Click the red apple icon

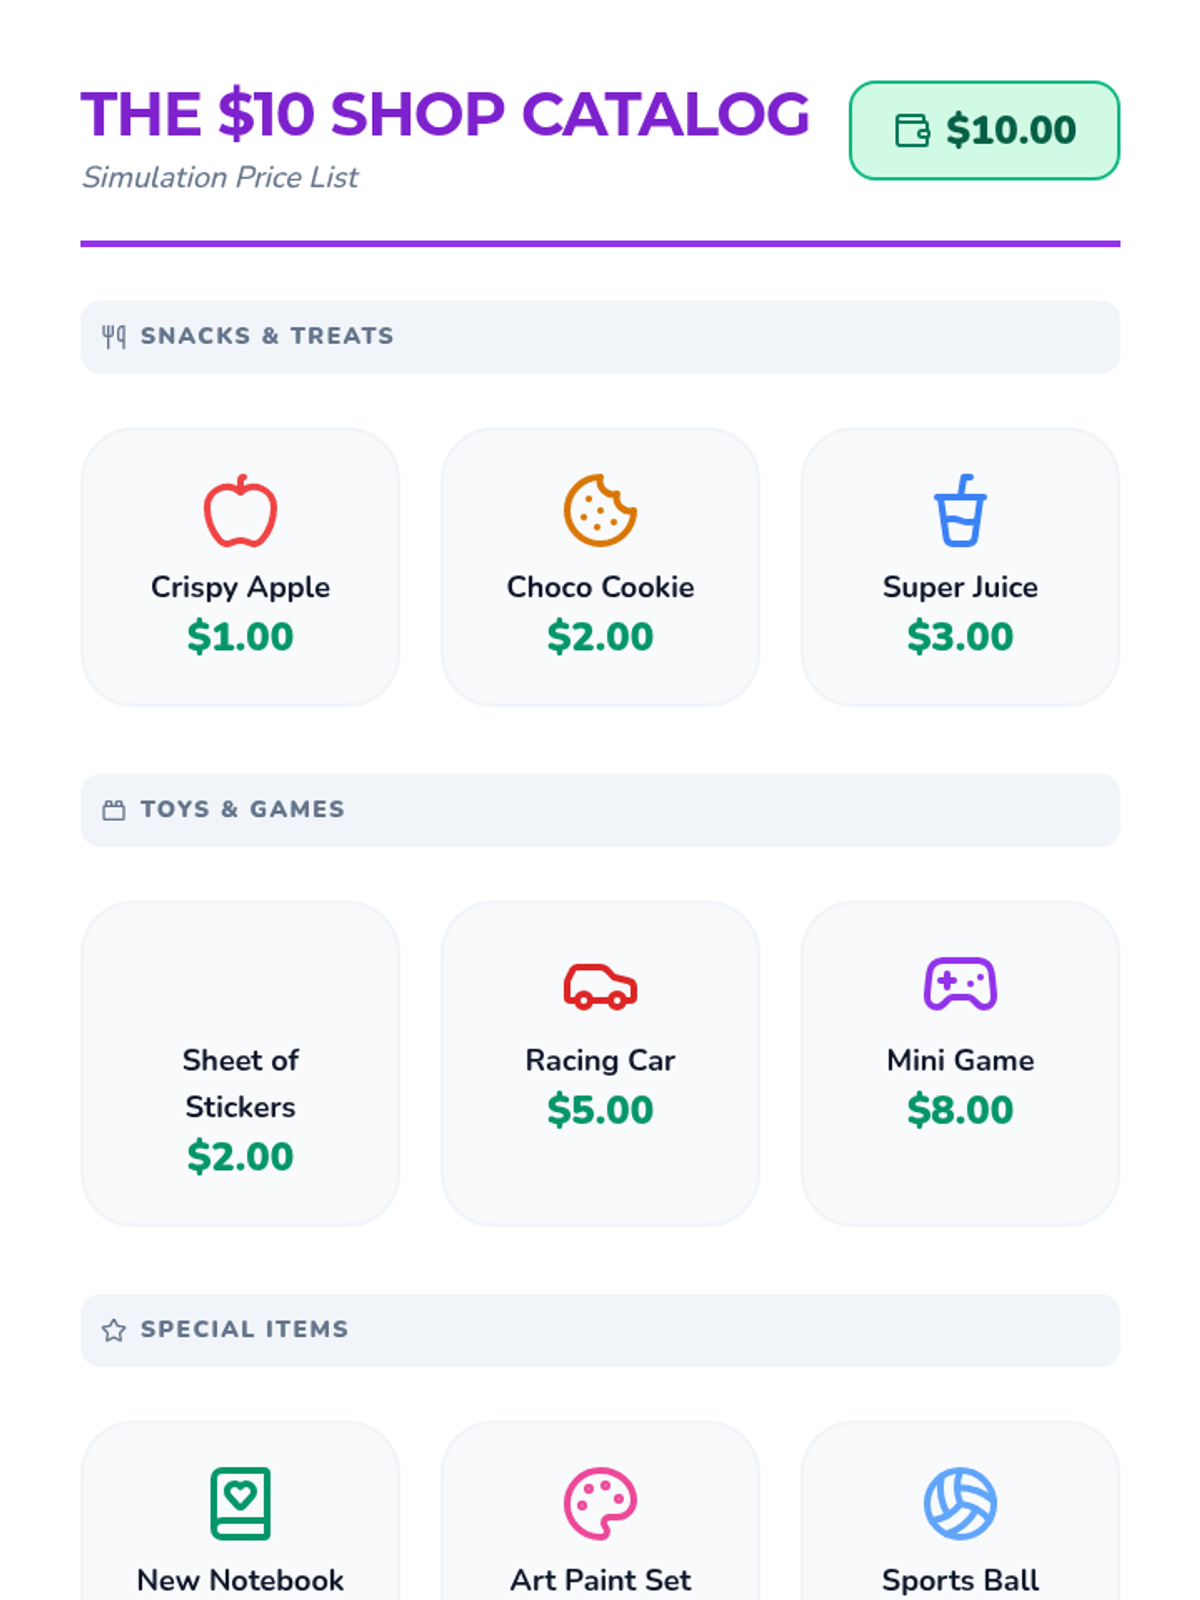click(240, 511)
